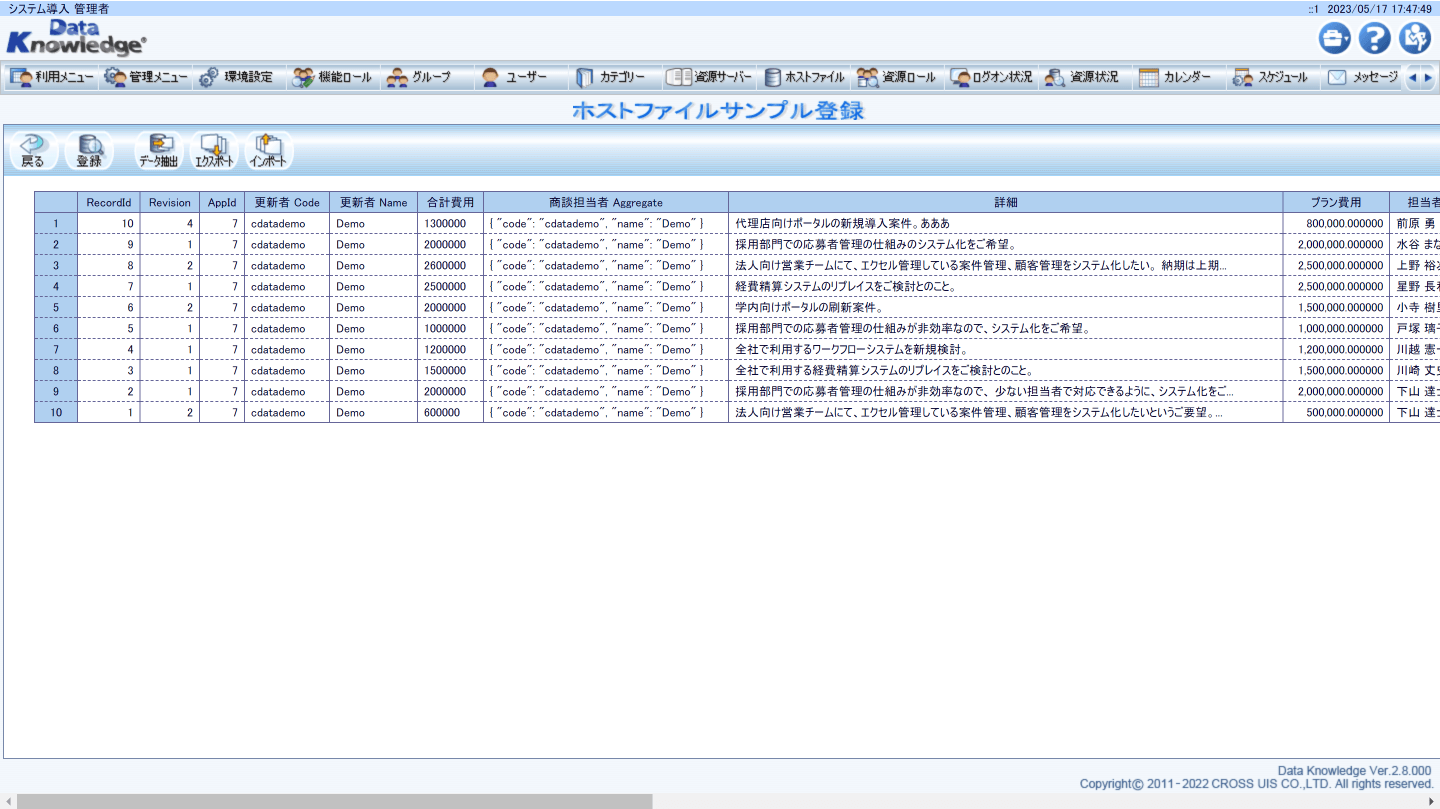Click the 環境設定 button
The height and width of the screenshot is (809, 1440).
pyautogui.click(x=239, y=76)
